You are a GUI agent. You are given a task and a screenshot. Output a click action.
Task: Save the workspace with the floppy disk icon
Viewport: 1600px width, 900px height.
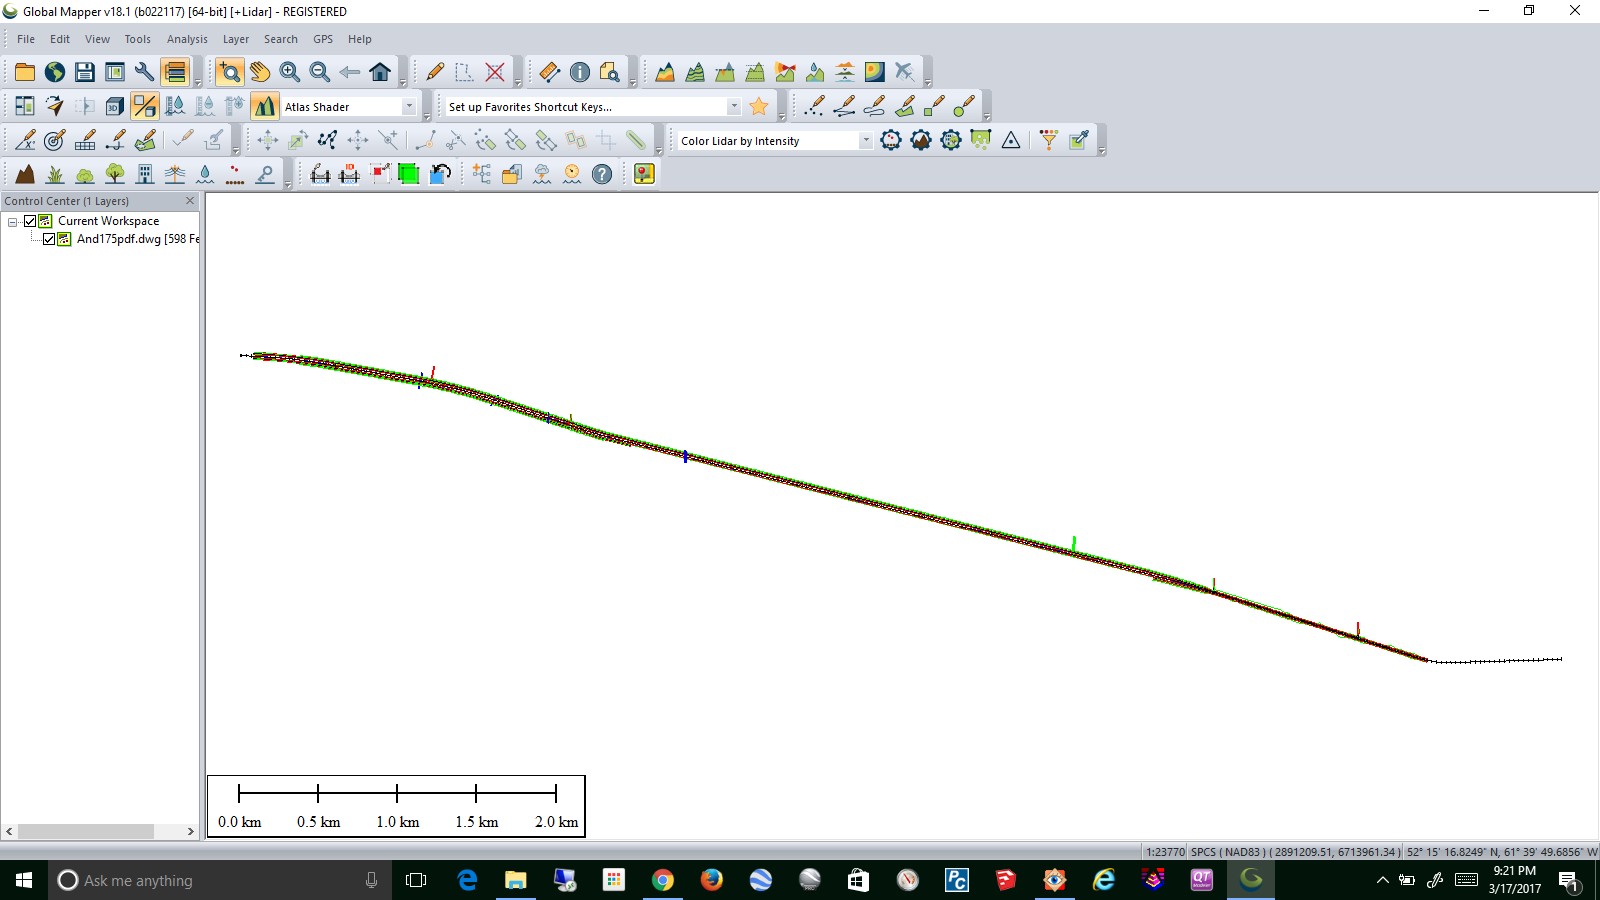coord(85,72)
